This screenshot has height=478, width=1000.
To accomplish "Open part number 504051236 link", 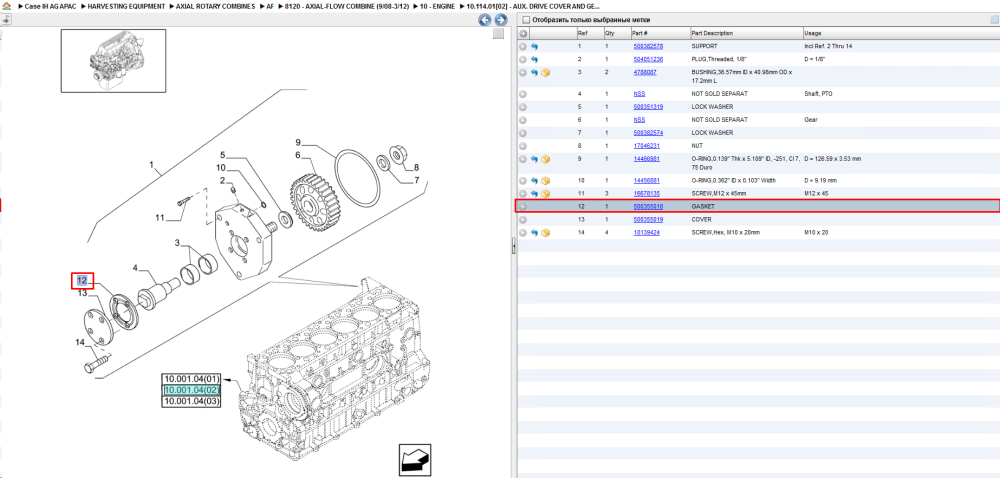I will (x=648, y=59).
